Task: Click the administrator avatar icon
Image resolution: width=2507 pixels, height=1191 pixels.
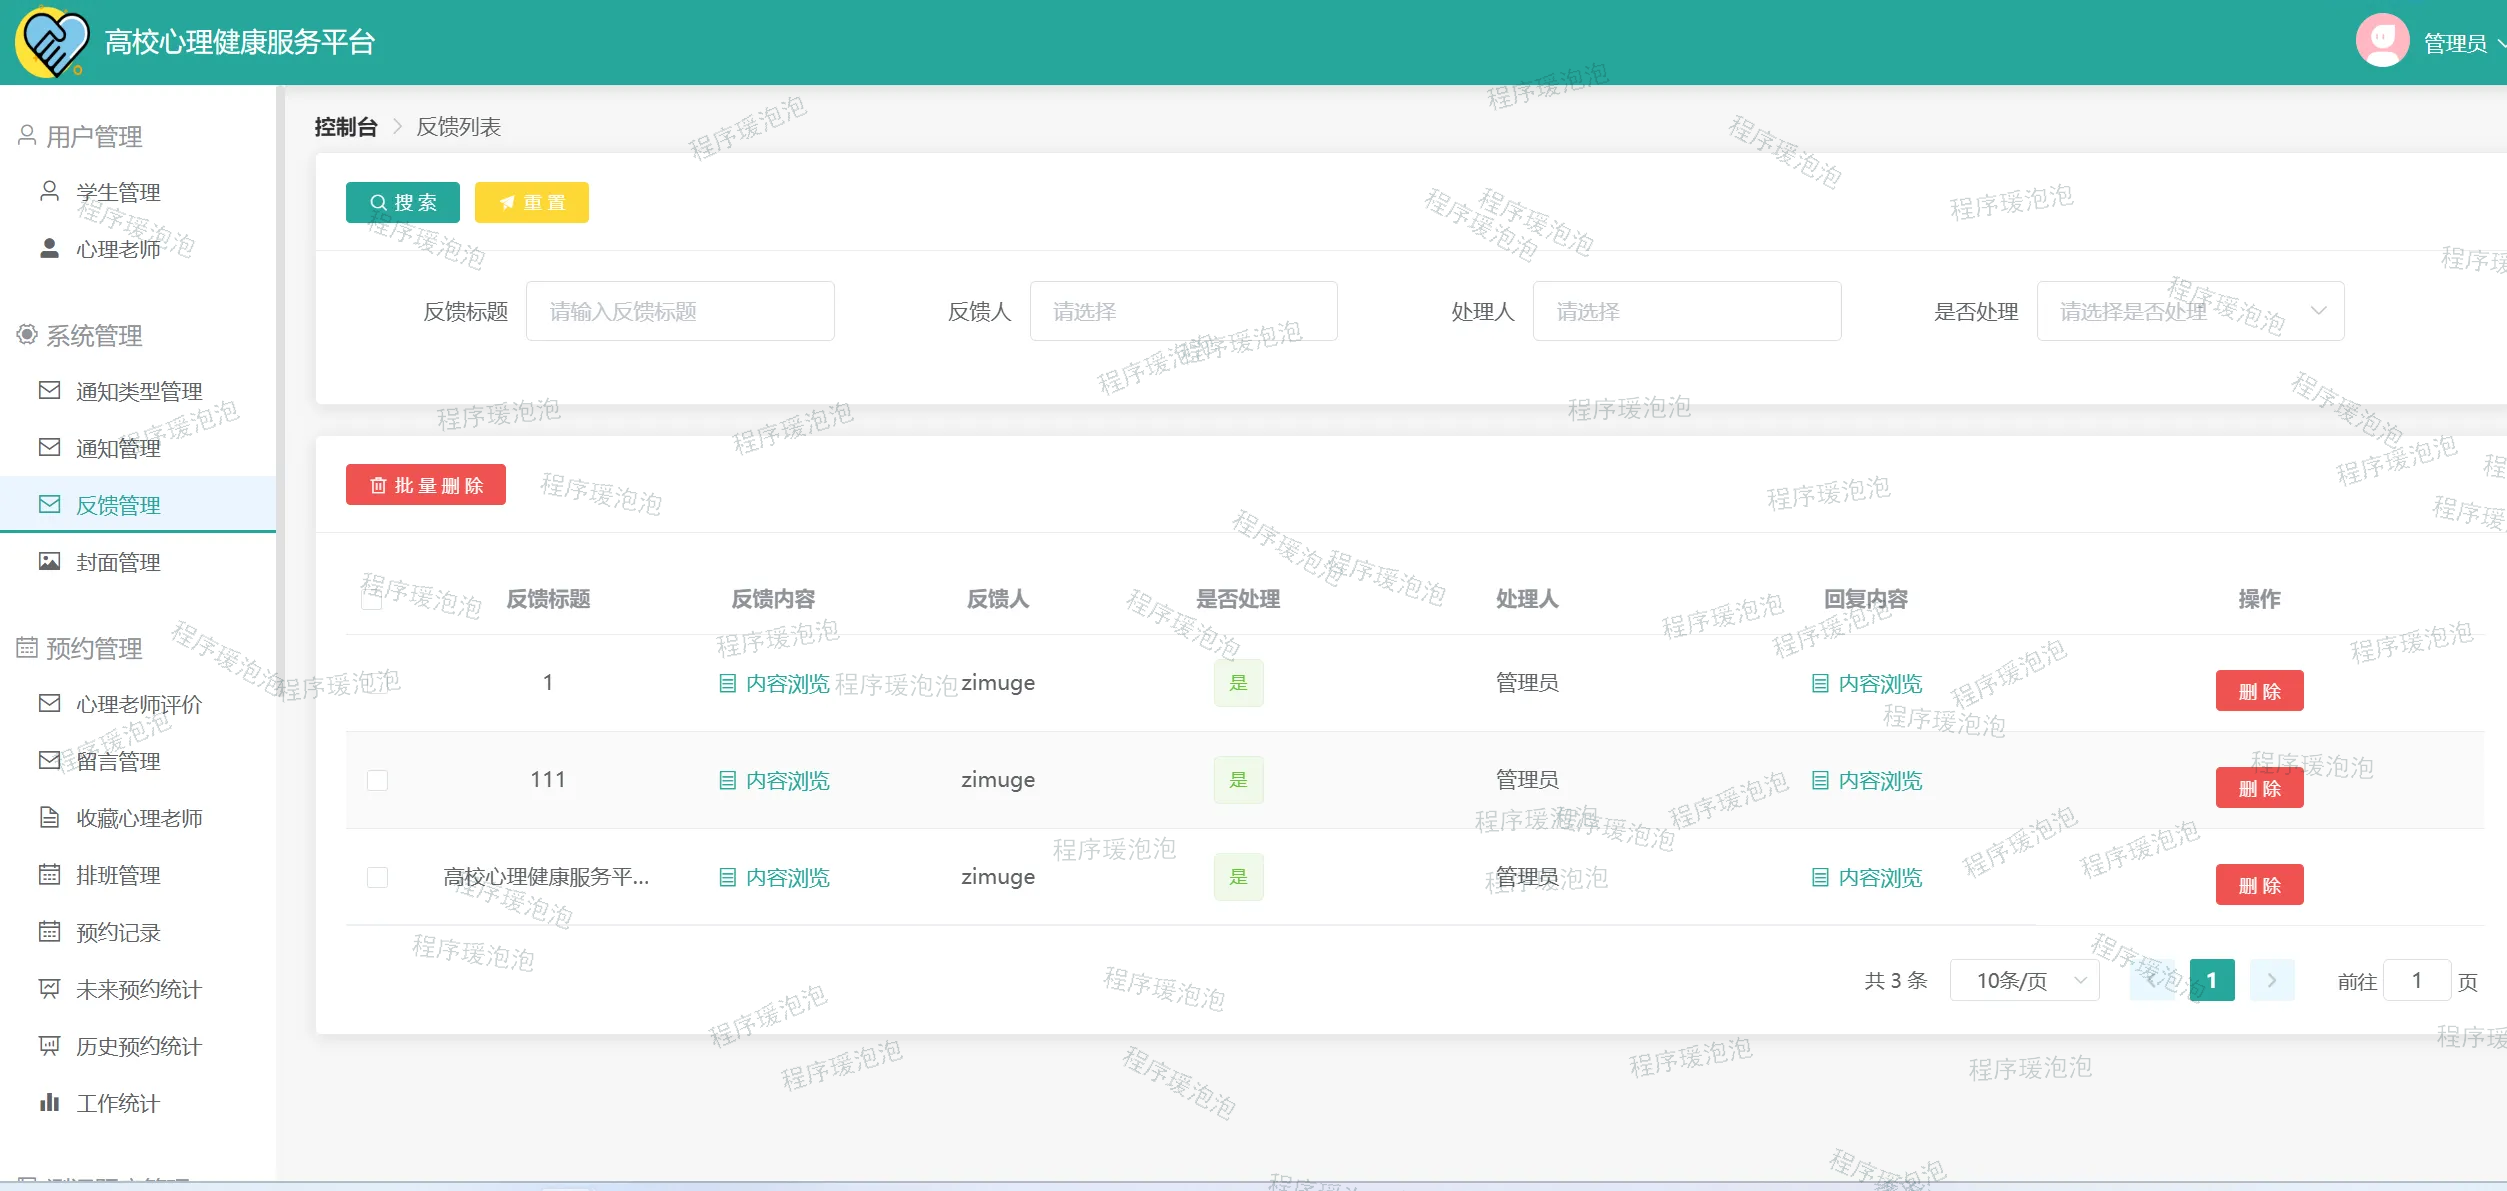Action: [2382, 41]
